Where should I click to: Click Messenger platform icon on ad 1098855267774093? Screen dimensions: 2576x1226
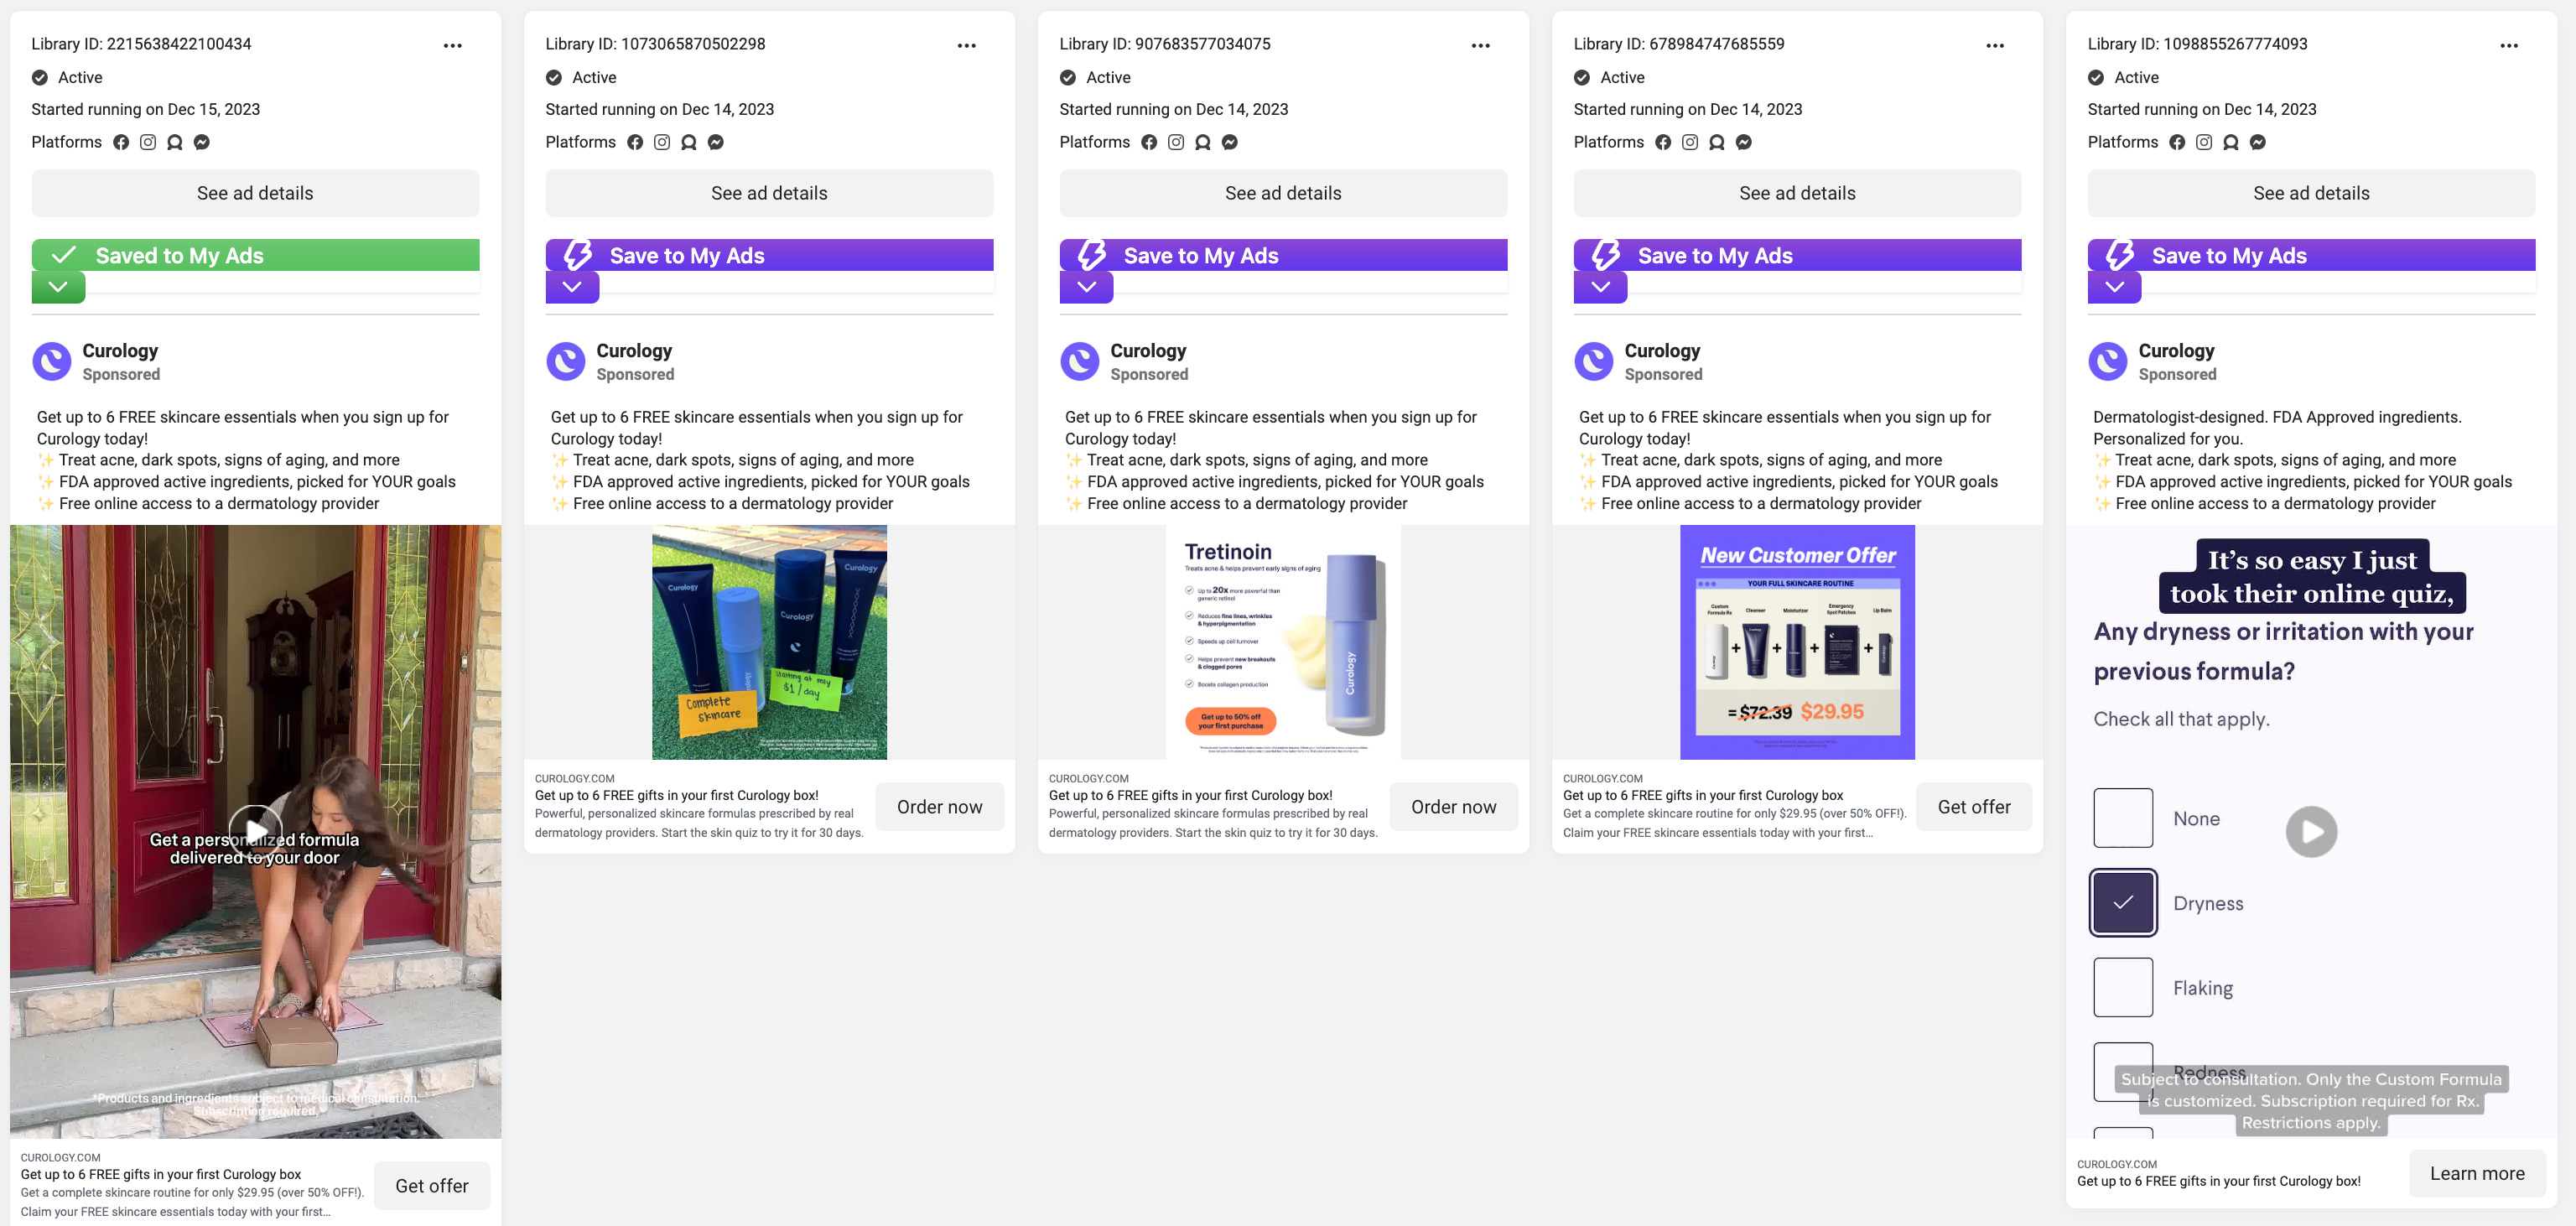point(2258,142)
